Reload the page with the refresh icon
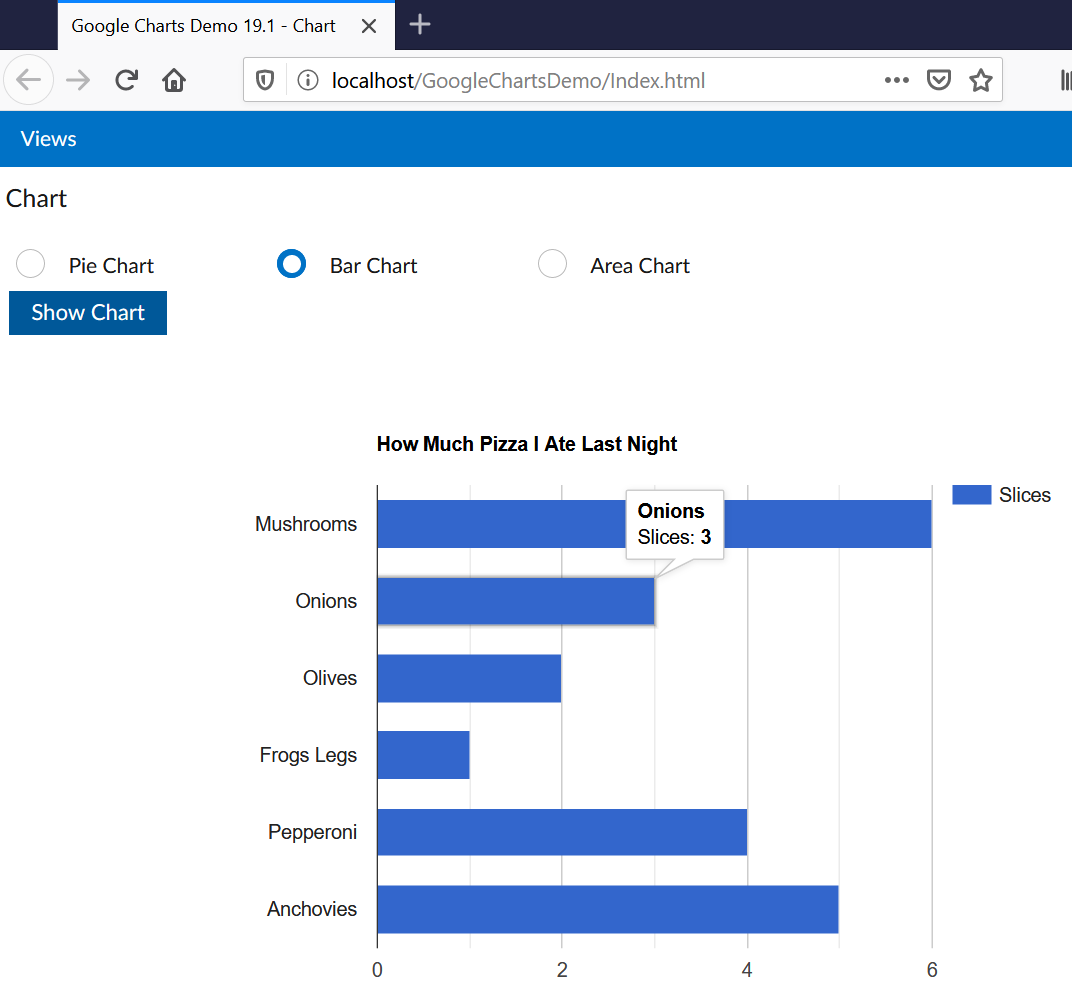 (x=126, y=80)
